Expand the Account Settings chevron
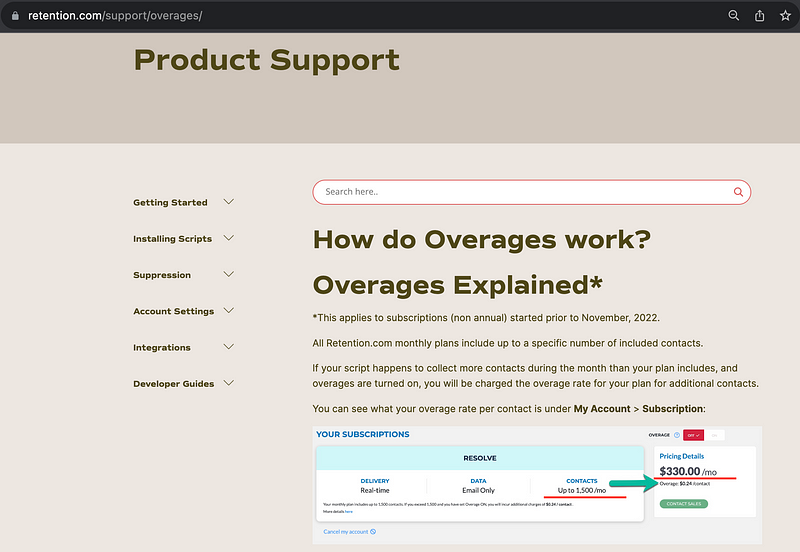 point(229,311)
